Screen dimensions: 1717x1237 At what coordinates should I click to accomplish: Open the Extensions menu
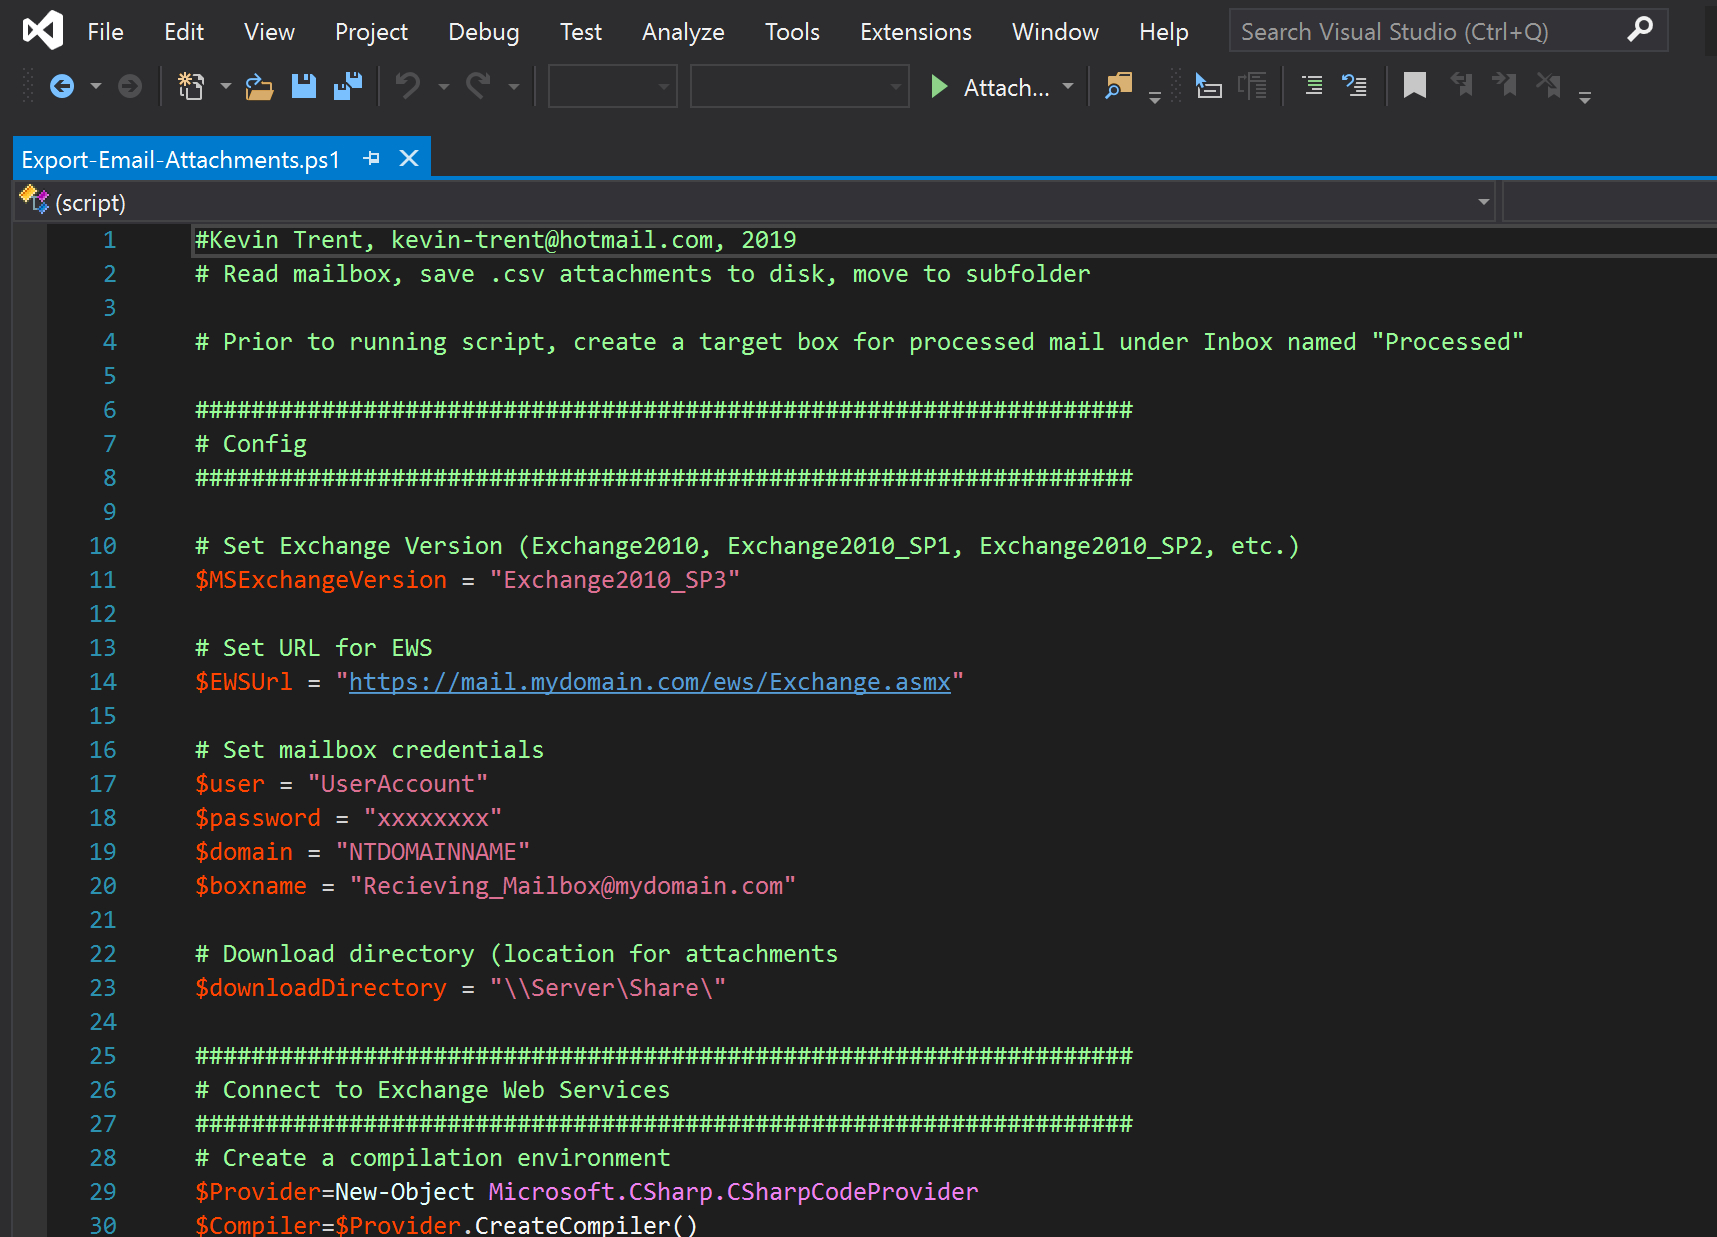(915, 32)
